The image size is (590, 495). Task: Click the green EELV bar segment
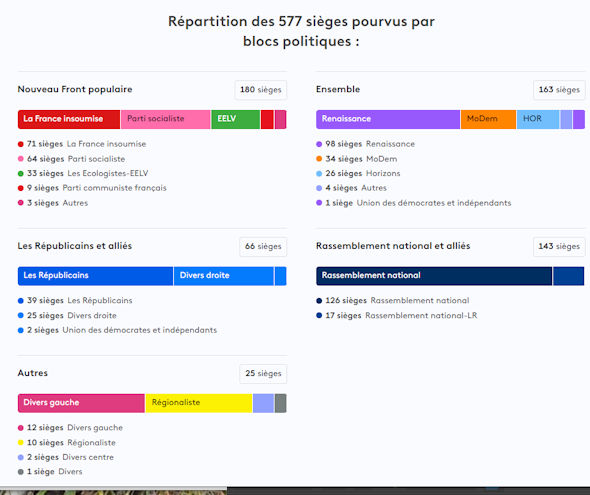pyautogui.click(x=236, y=119)
